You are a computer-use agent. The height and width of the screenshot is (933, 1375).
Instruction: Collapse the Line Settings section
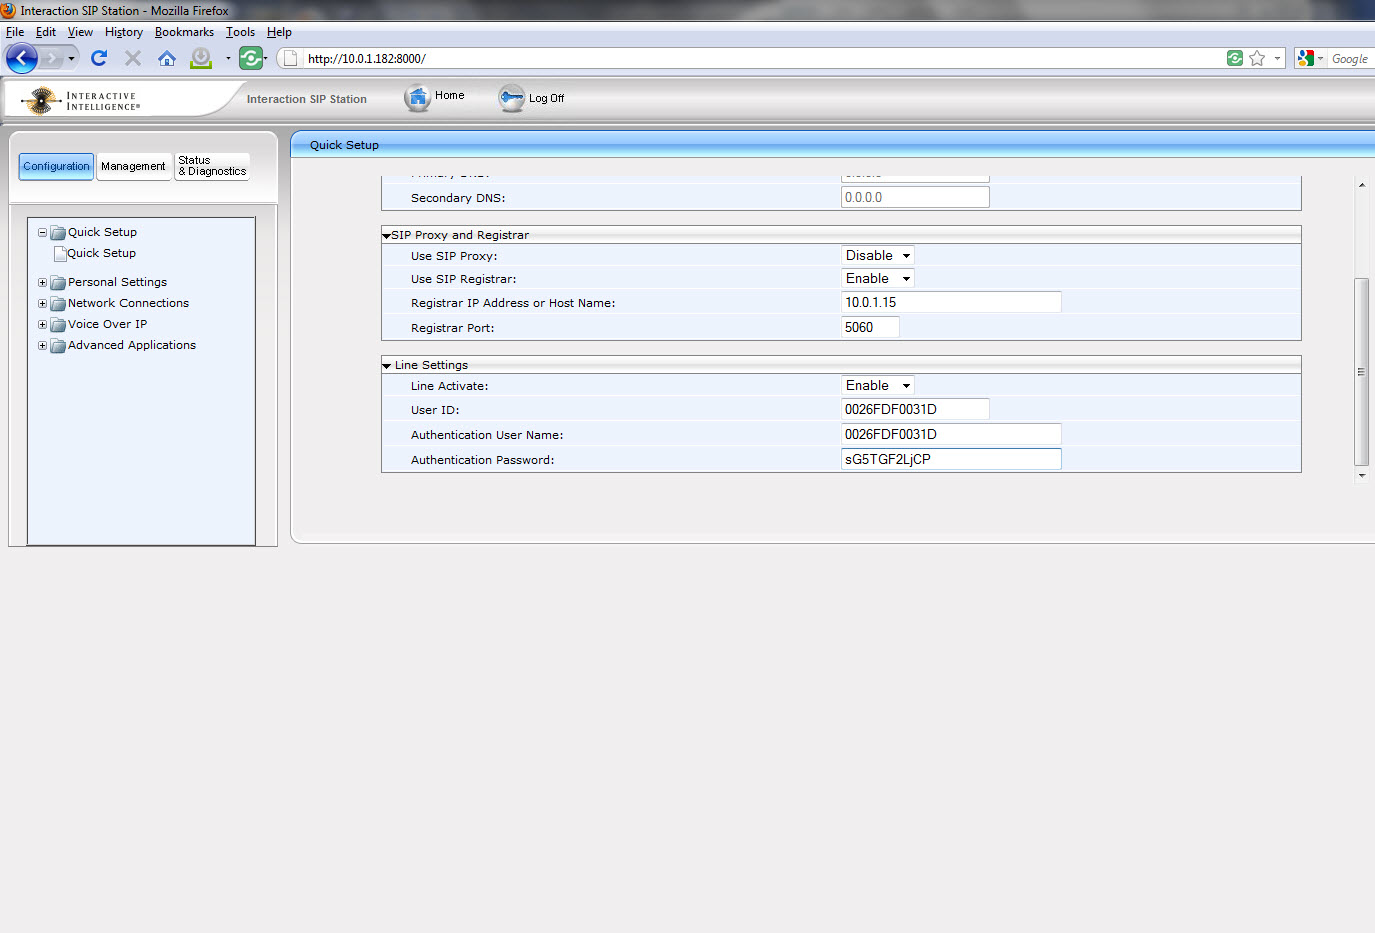(x=387, y=366)
